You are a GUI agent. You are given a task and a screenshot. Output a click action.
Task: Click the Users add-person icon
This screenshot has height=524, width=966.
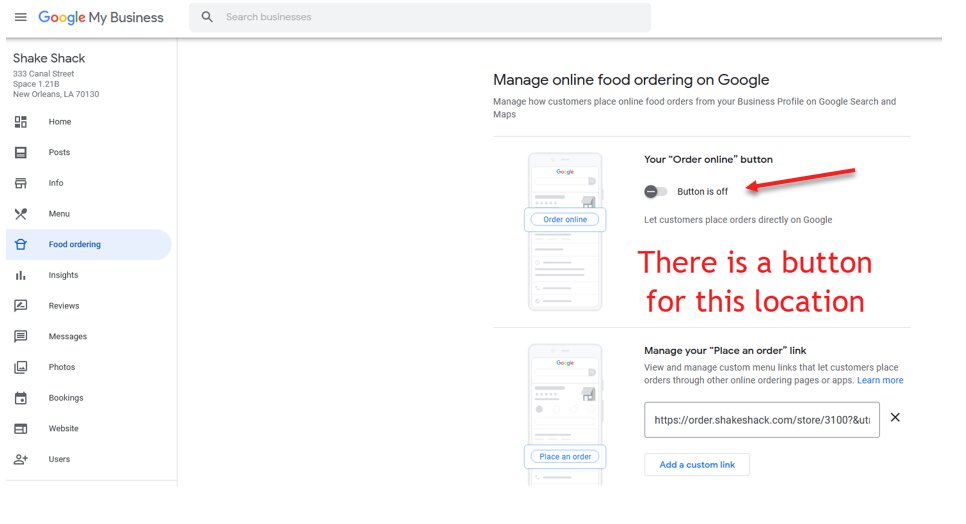21,459
